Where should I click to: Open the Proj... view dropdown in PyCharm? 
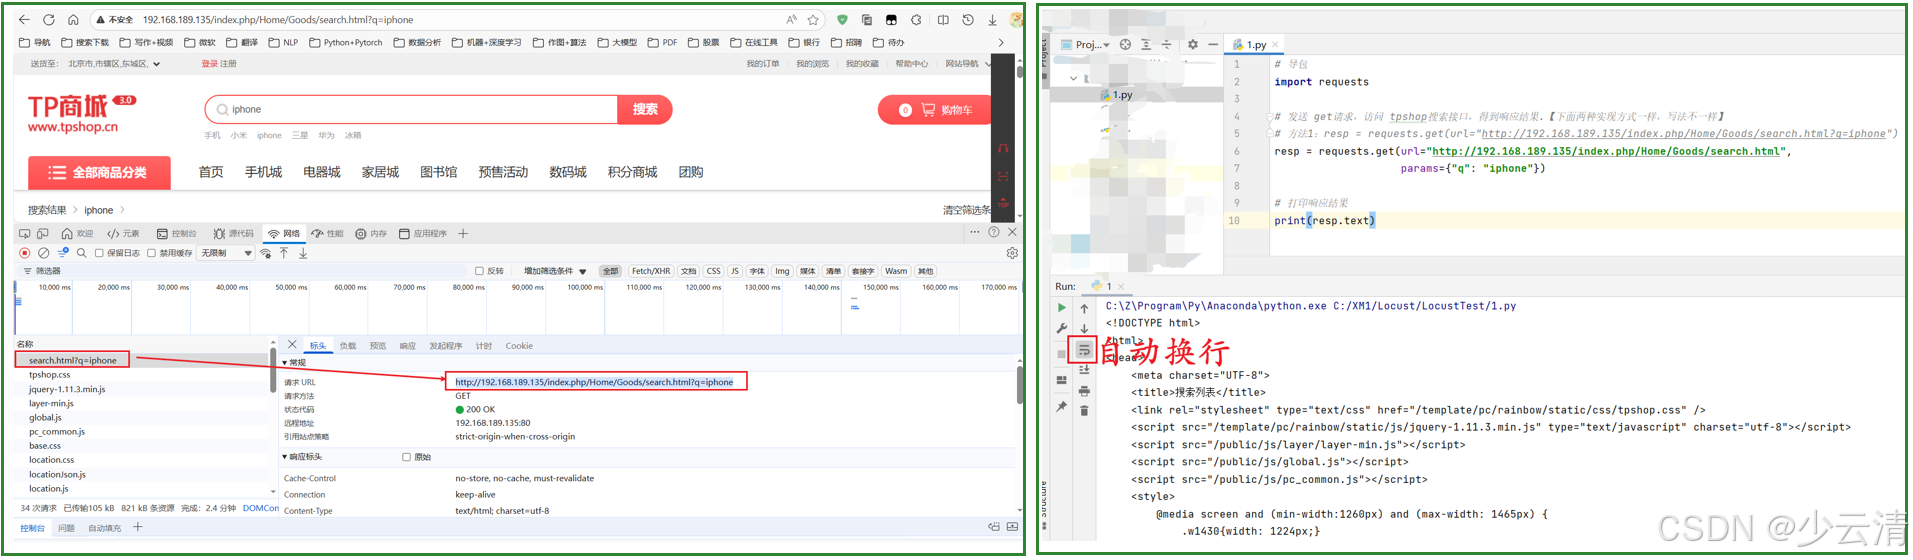pyautogui.click(x=1085, y=44)
